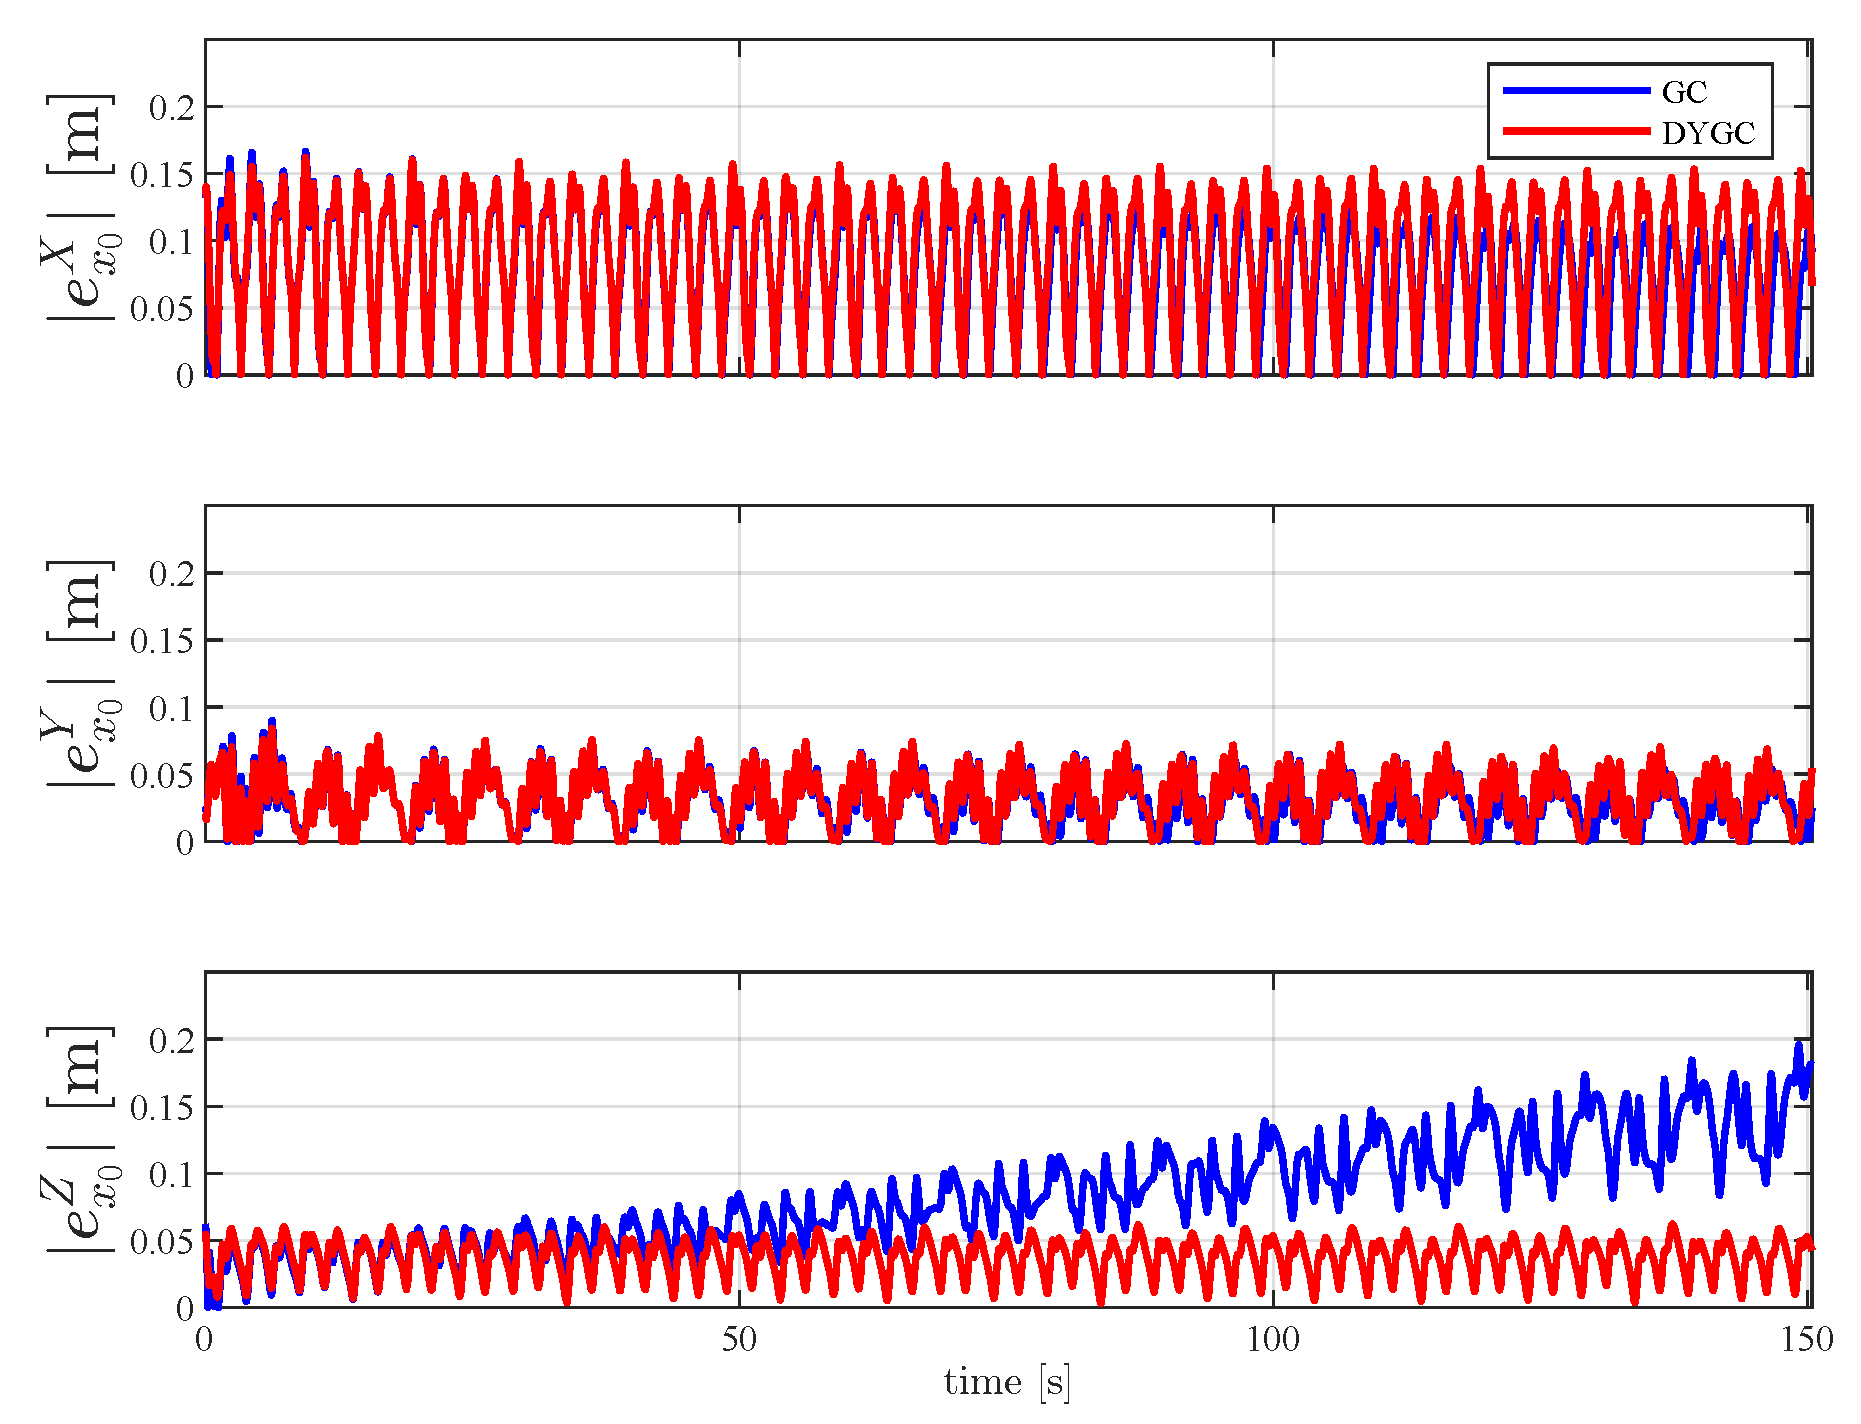This screenshot has height=1424, width=1861.
Task: Click the 0 tick on time axis
Action: coord(204,1339)
